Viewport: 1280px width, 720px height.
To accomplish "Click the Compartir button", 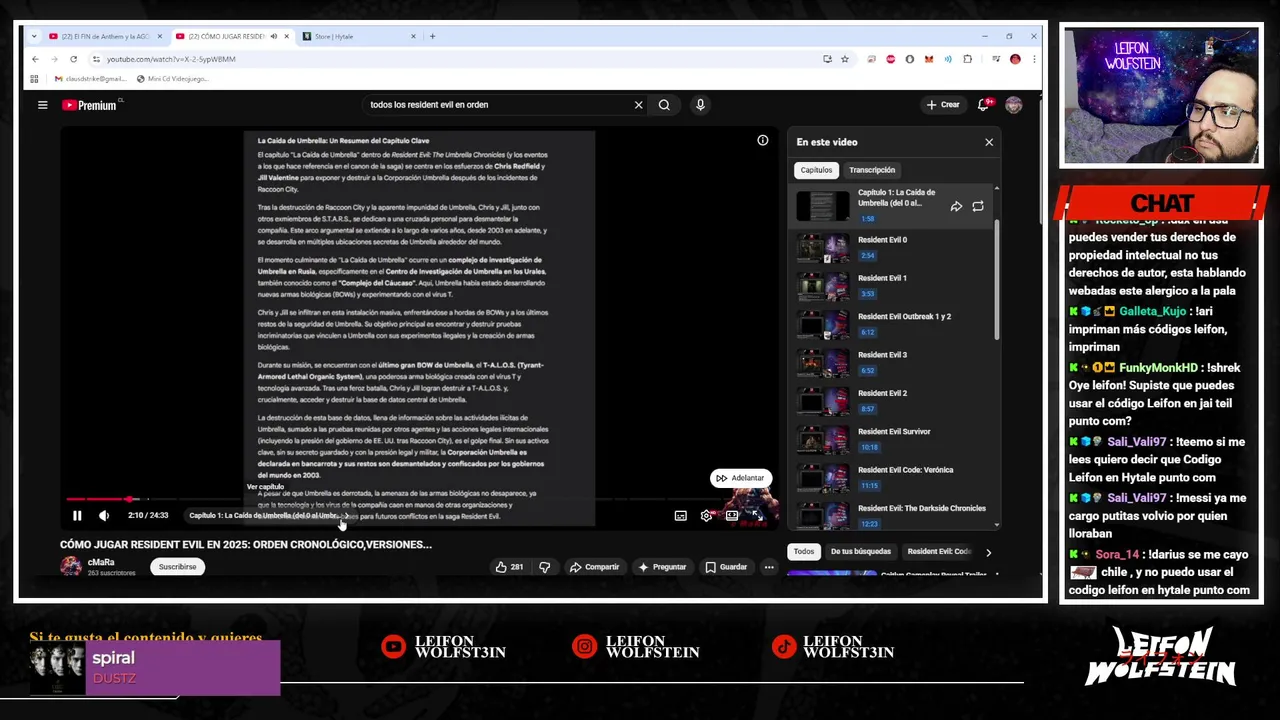I will (594, 567).
